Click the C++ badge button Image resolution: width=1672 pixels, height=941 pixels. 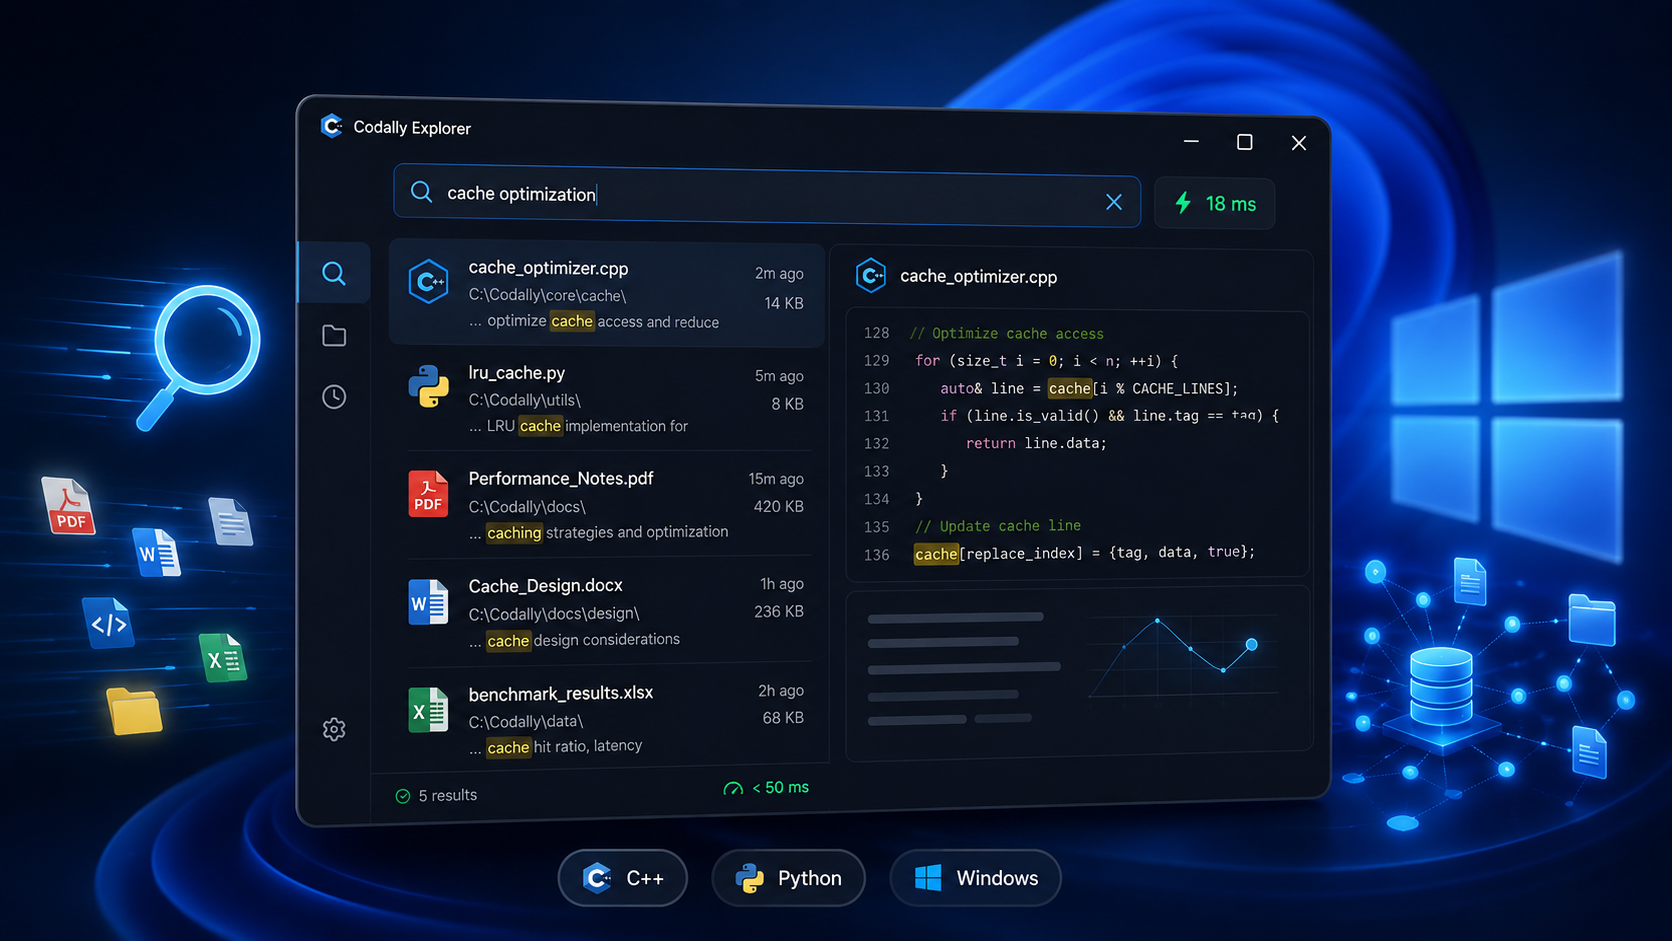(x=623, y=878)
